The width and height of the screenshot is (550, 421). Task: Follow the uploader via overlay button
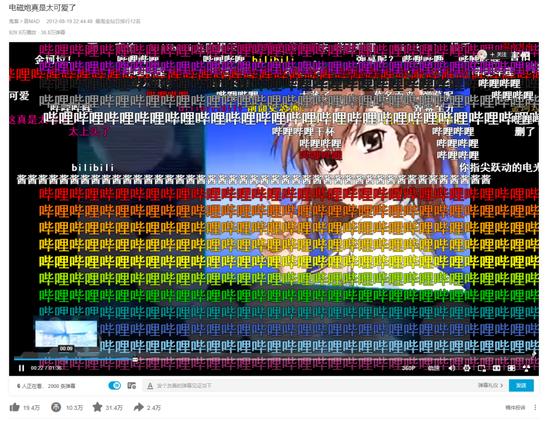pos(498,54)
